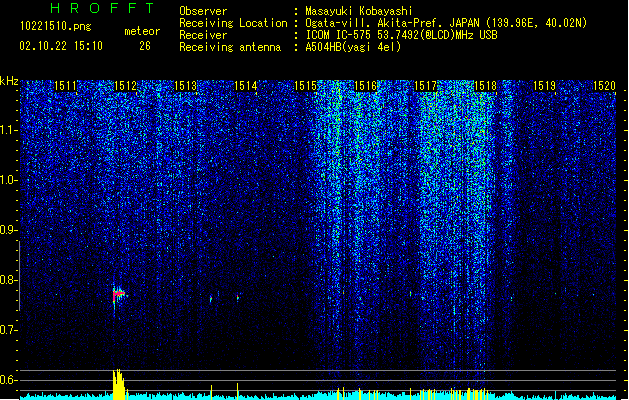This screenshot has width=629, height=400.
Task: Click the 1511 time marker
Action: (65, 86)
